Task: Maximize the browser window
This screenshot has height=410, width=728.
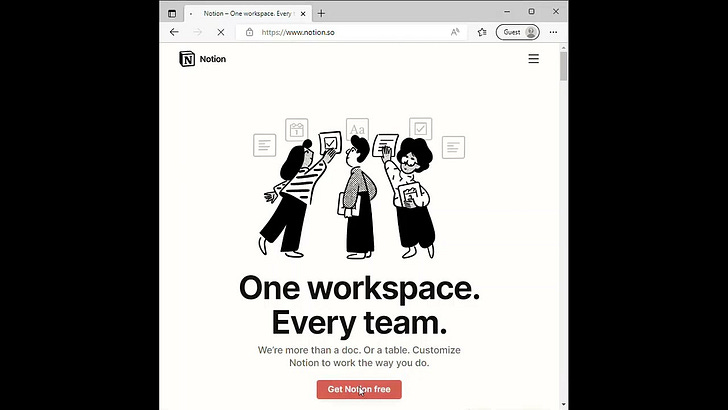Action: click(x=532, y=12)
